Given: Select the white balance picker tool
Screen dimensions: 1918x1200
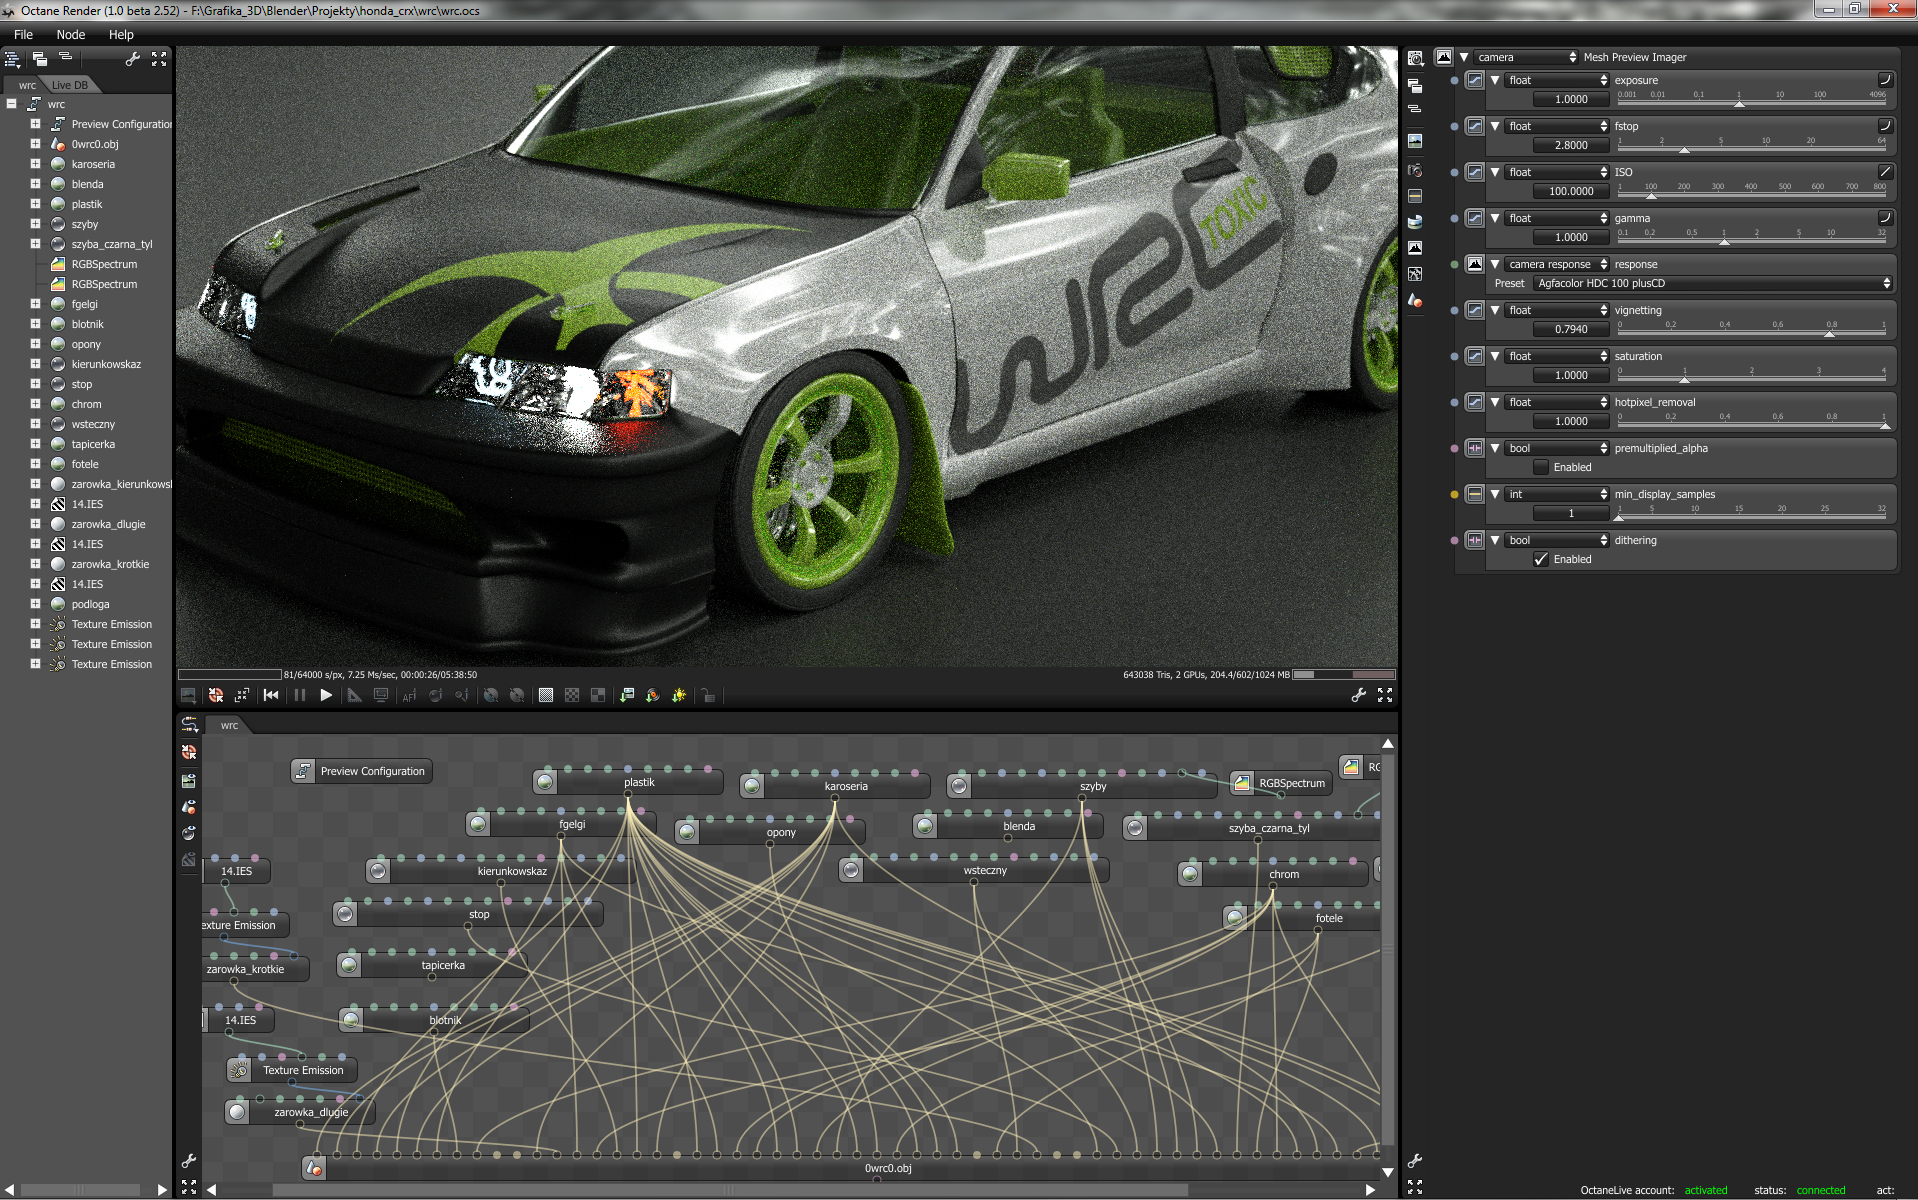Looking at the screenshot, I should click(x=462, y=696).
